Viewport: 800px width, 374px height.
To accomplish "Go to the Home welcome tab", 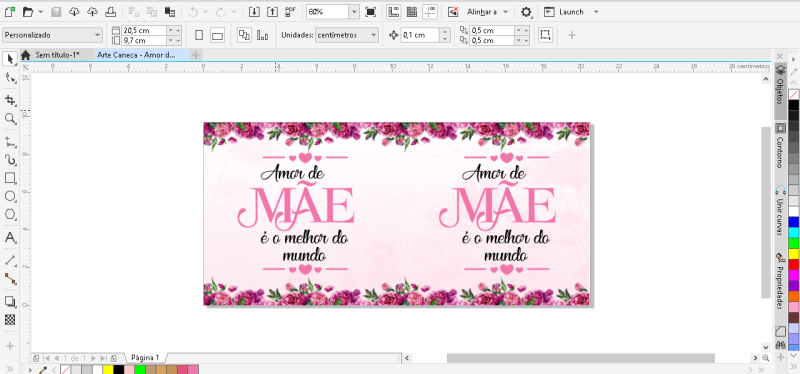I will click(x=26, y=55).
